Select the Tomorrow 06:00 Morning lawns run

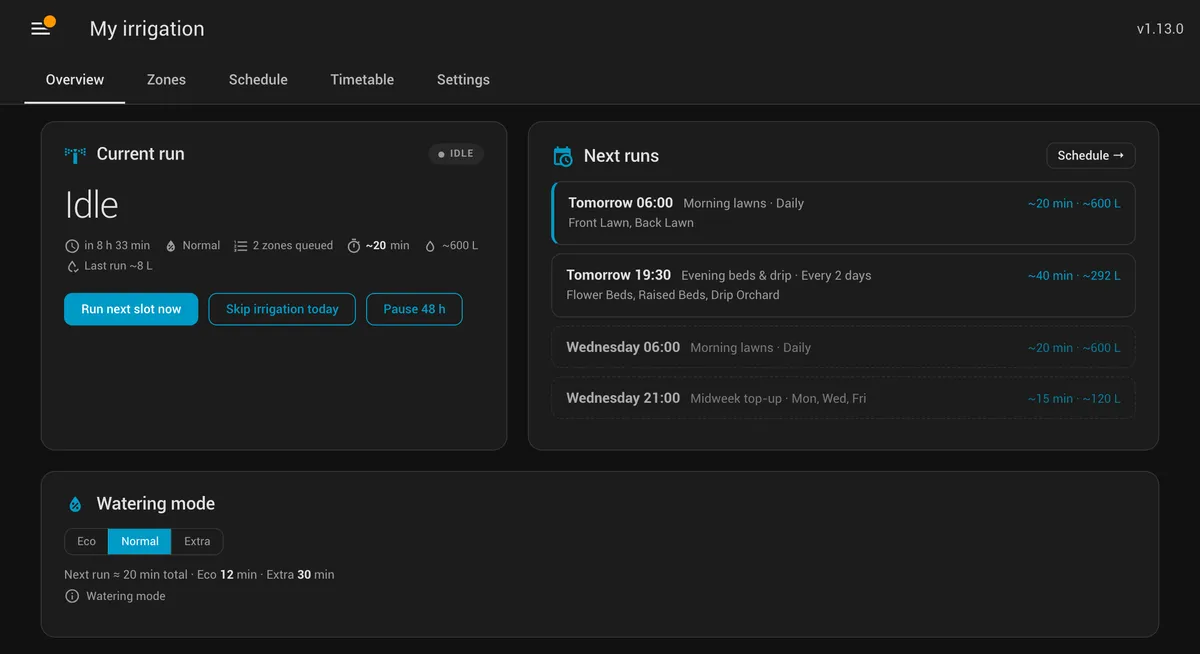click(843, 213)
